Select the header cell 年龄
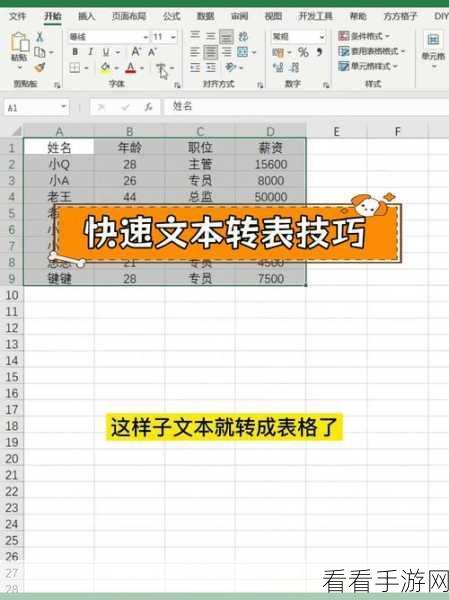The height and width of the screenshot is (600, 449). pyautogui.click(x=130, y=148)
